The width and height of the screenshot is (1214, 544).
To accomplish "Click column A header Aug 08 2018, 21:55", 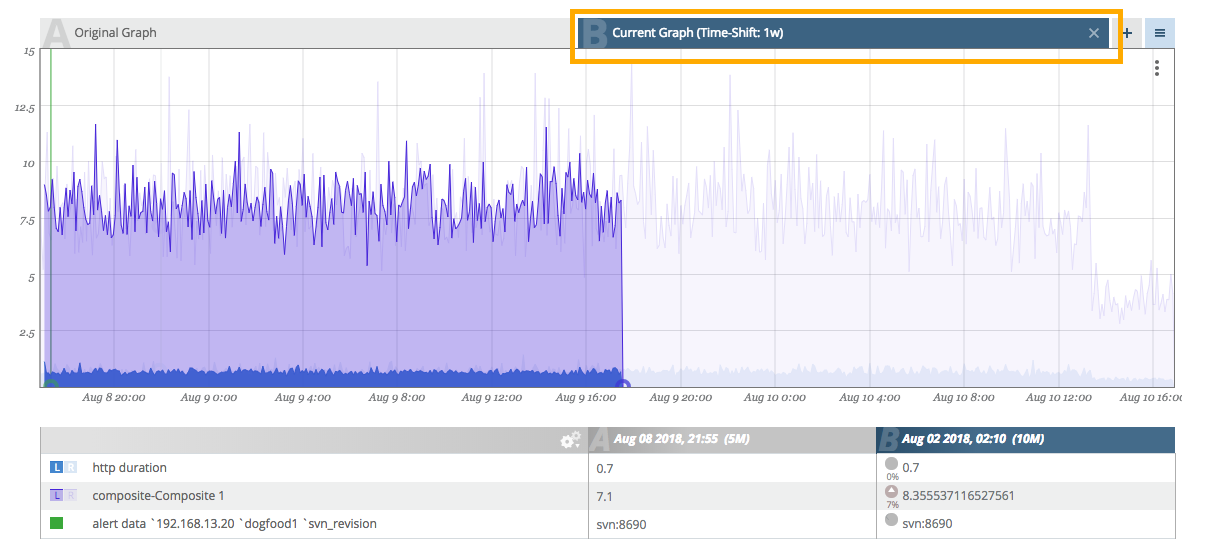I will point(732,439).
